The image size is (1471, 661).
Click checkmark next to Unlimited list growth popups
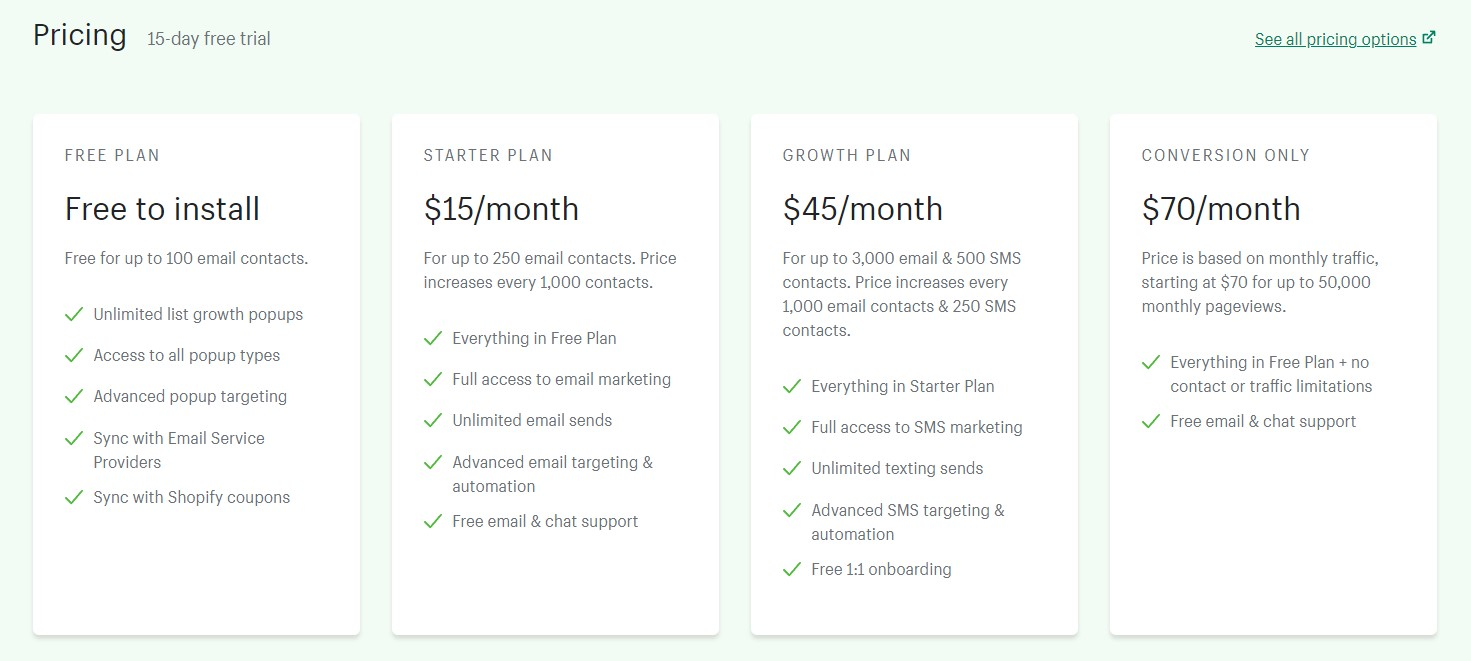(73, 314)
